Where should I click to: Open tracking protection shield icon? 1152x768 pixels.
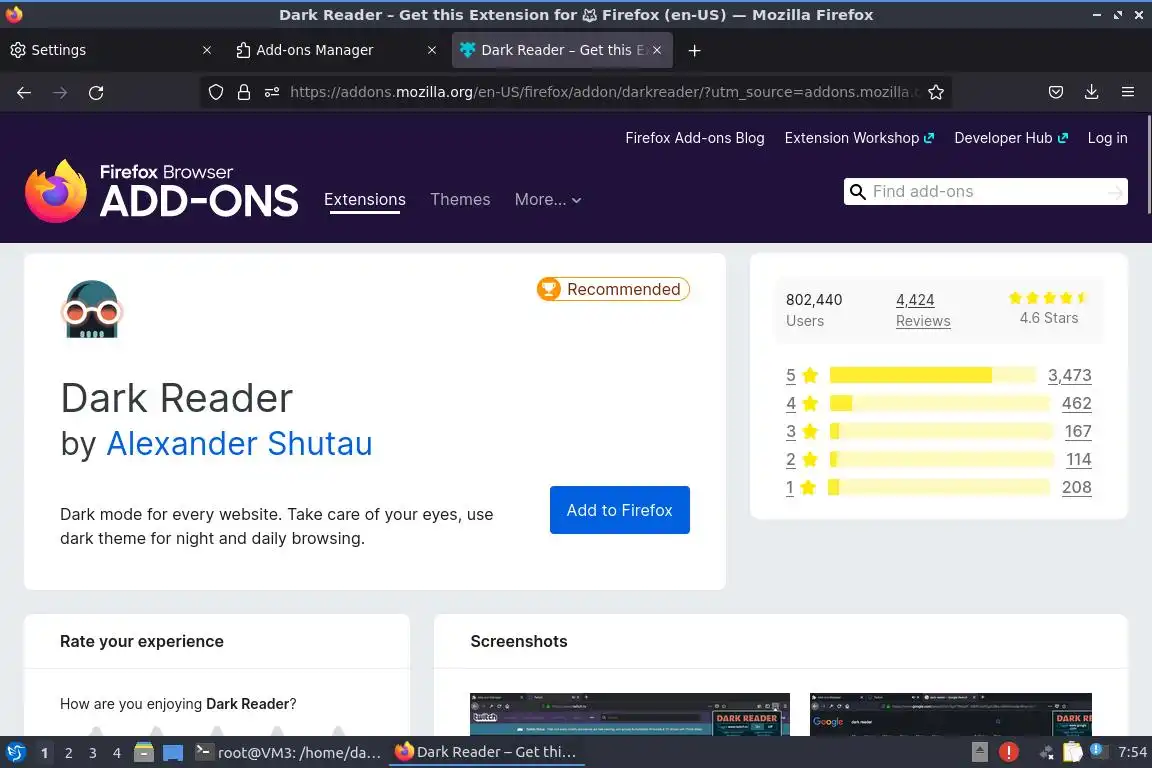[215, 92]
